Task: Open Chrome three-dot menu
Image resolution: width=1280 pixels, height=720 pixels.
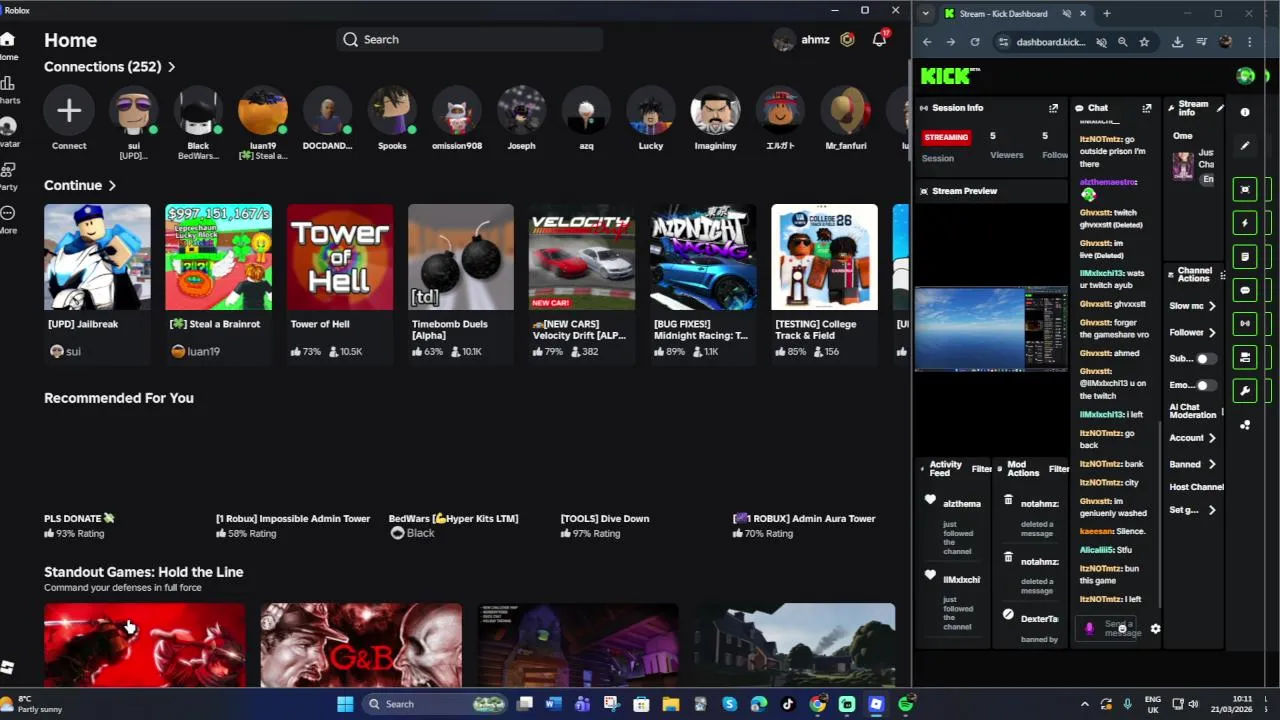Action: coord(1249,42)
